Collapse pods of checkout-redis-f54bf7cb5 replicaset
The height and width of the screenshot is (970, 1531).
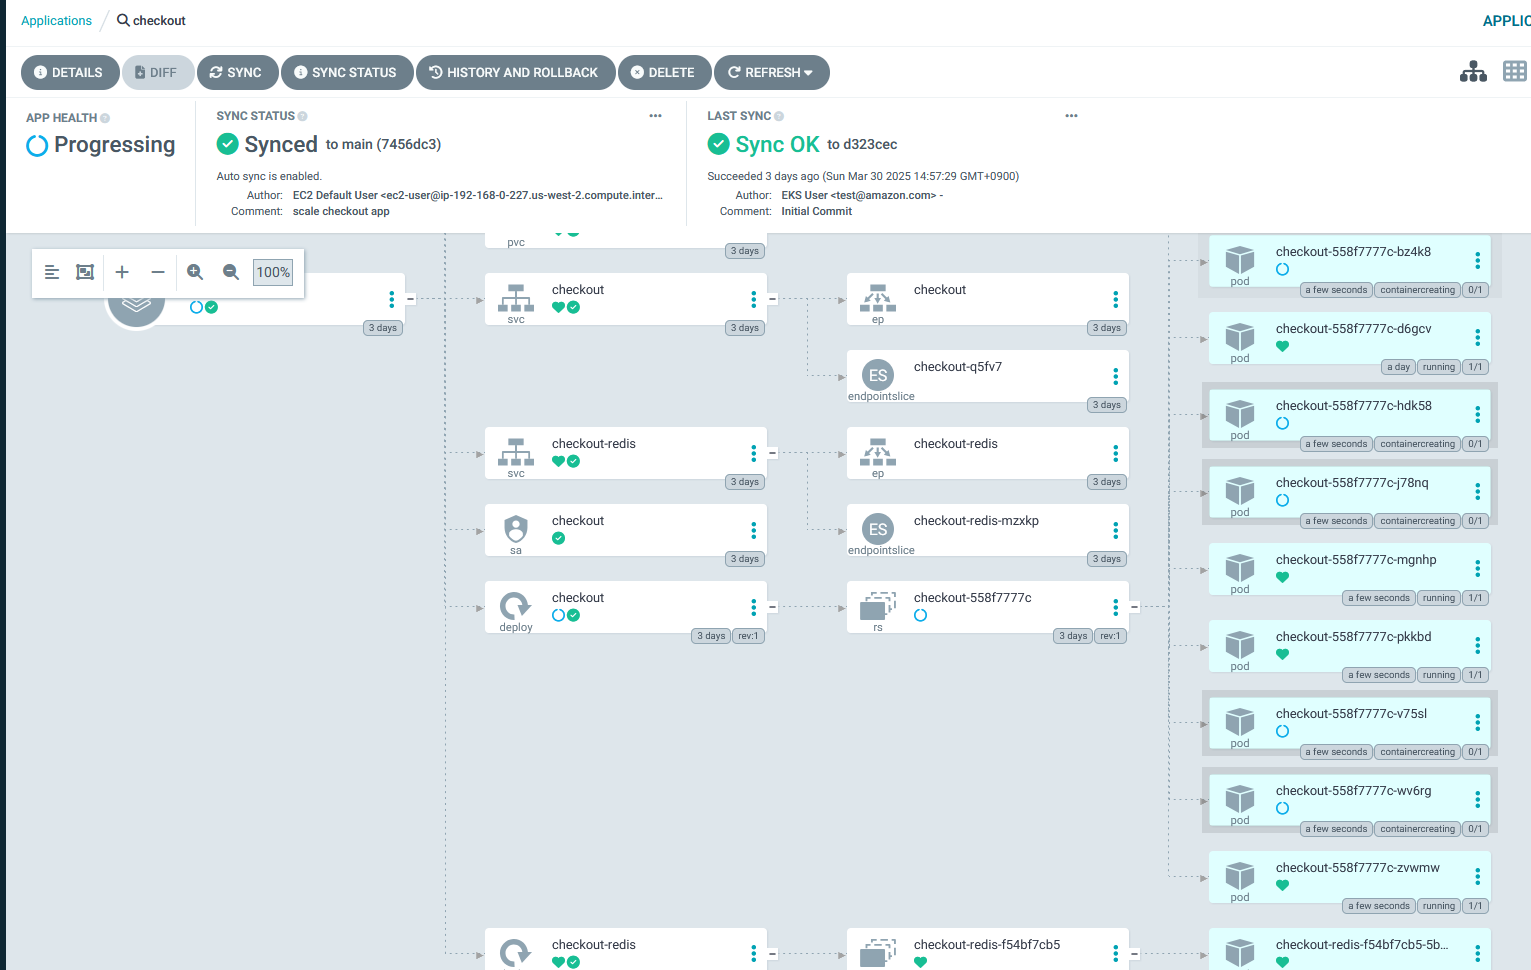(1134, 954)
